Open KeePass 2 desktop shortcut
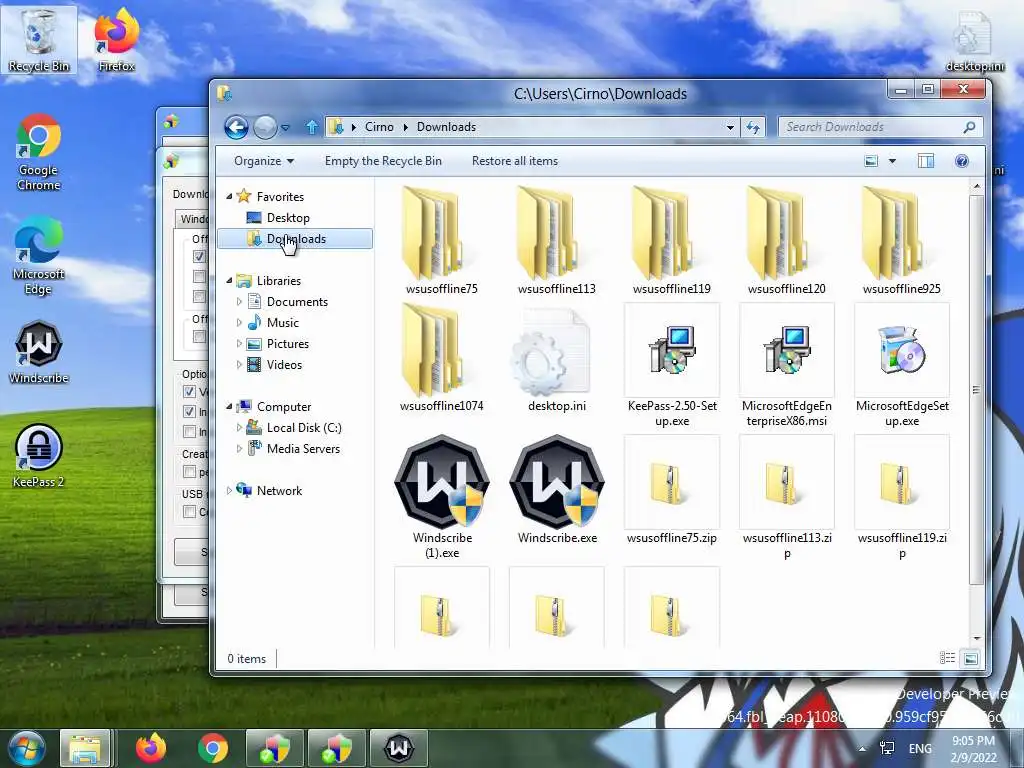This screenshot has width=1024, height=768. click(39, 456)
